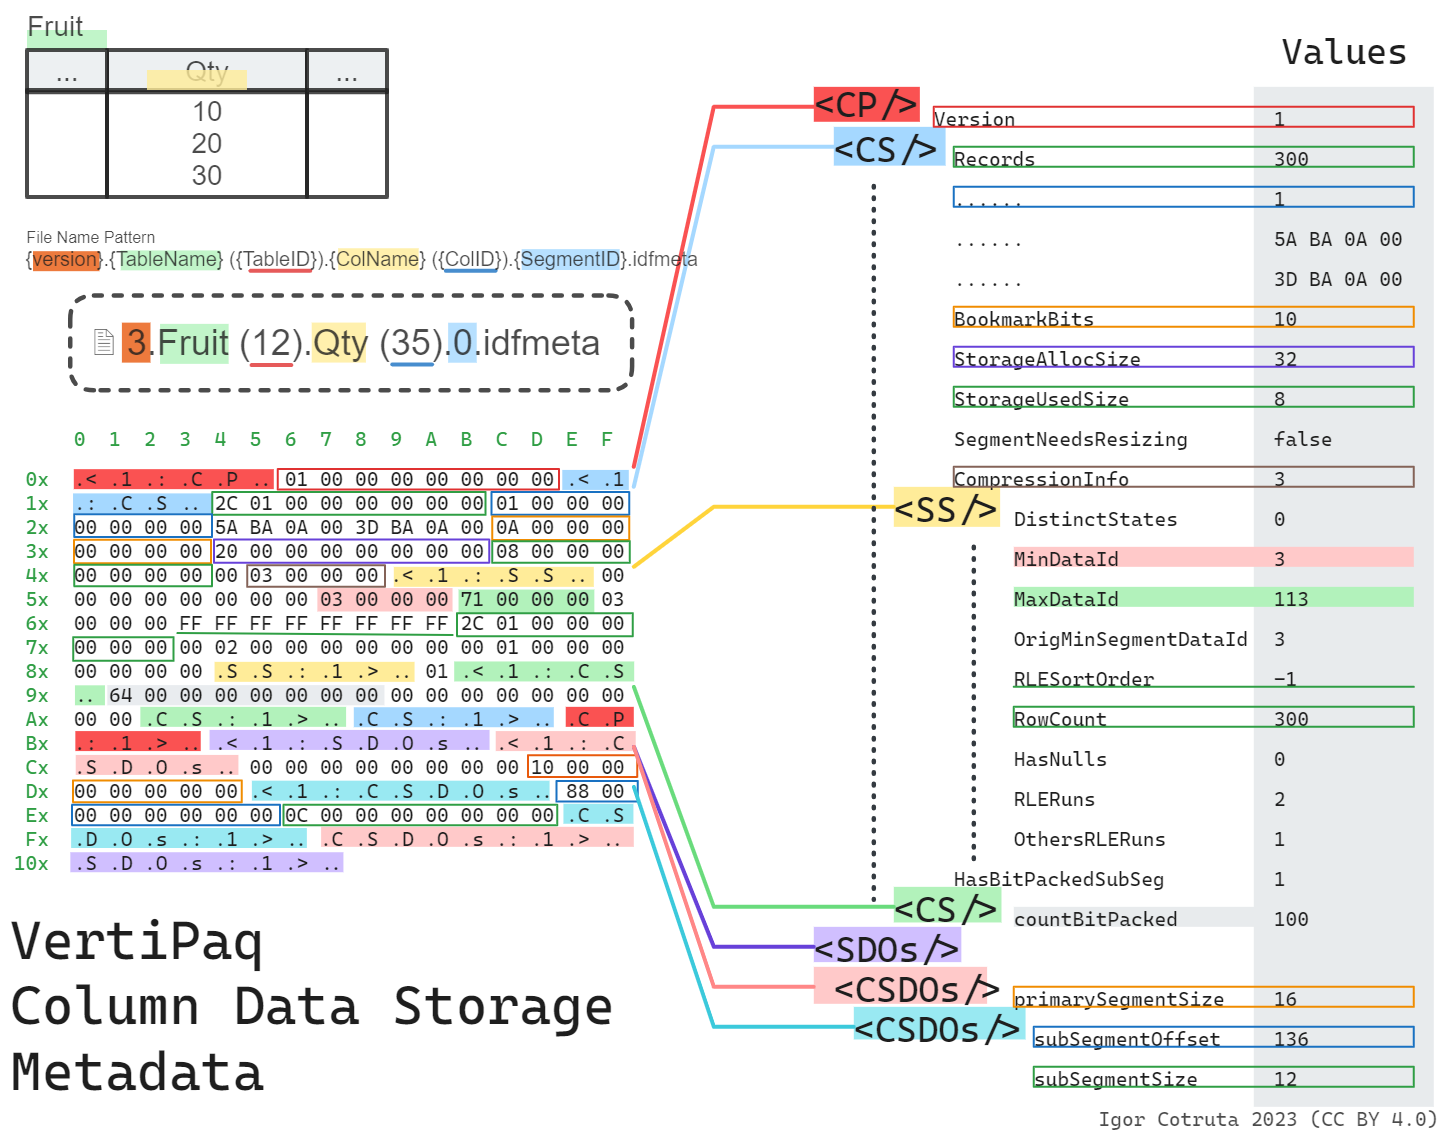Click the orange {version} placeholder
The width and height of the screenshot is (1448, 1140).
65,260
